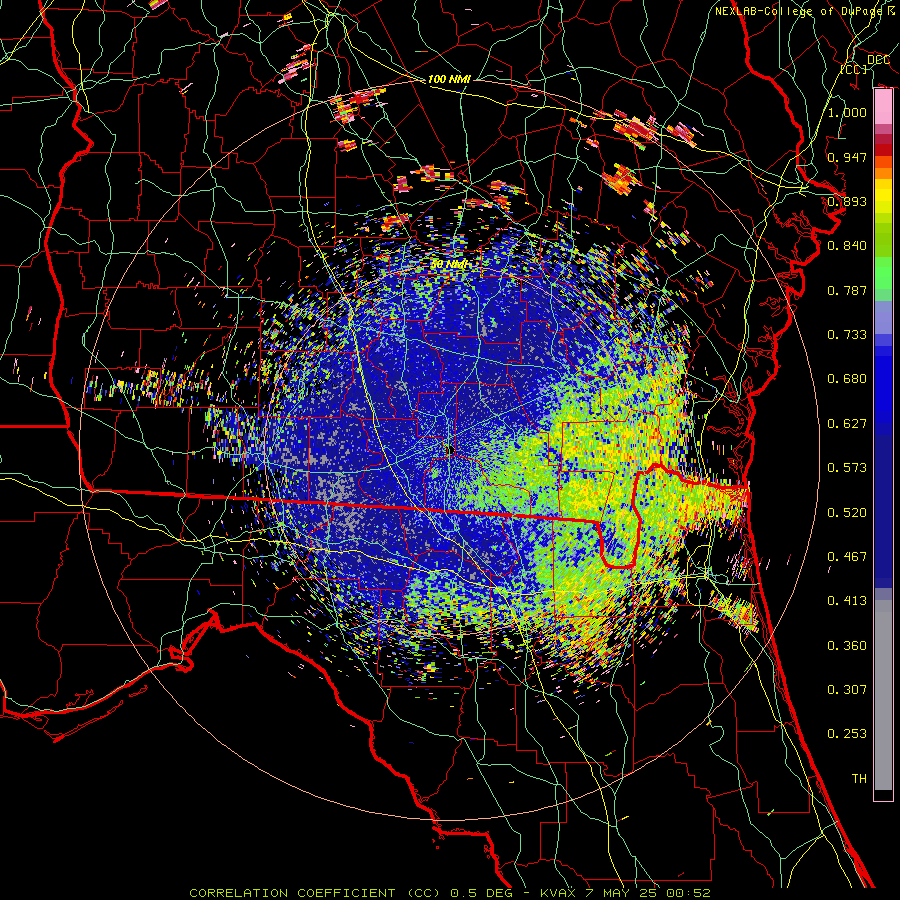900x900 pixels.
Task: Click the NEXLAB-College of DuPage credit text
Action: 804,11
